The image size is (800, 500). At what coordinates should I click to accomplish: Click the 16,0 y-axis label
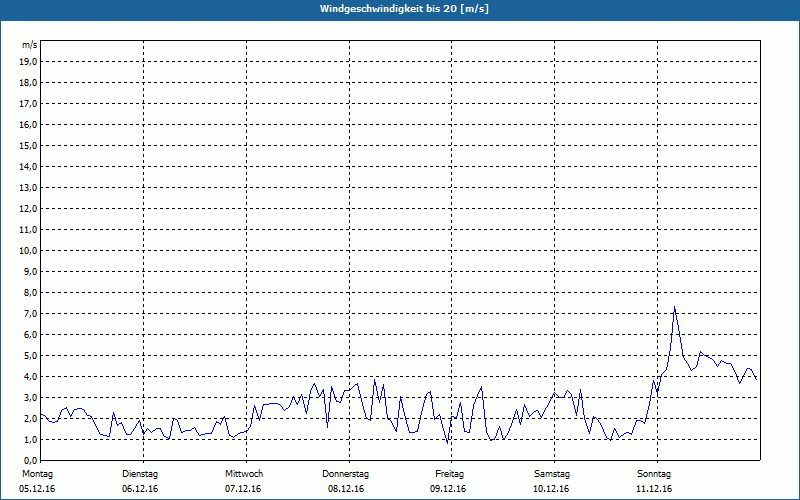click(28, 124)
